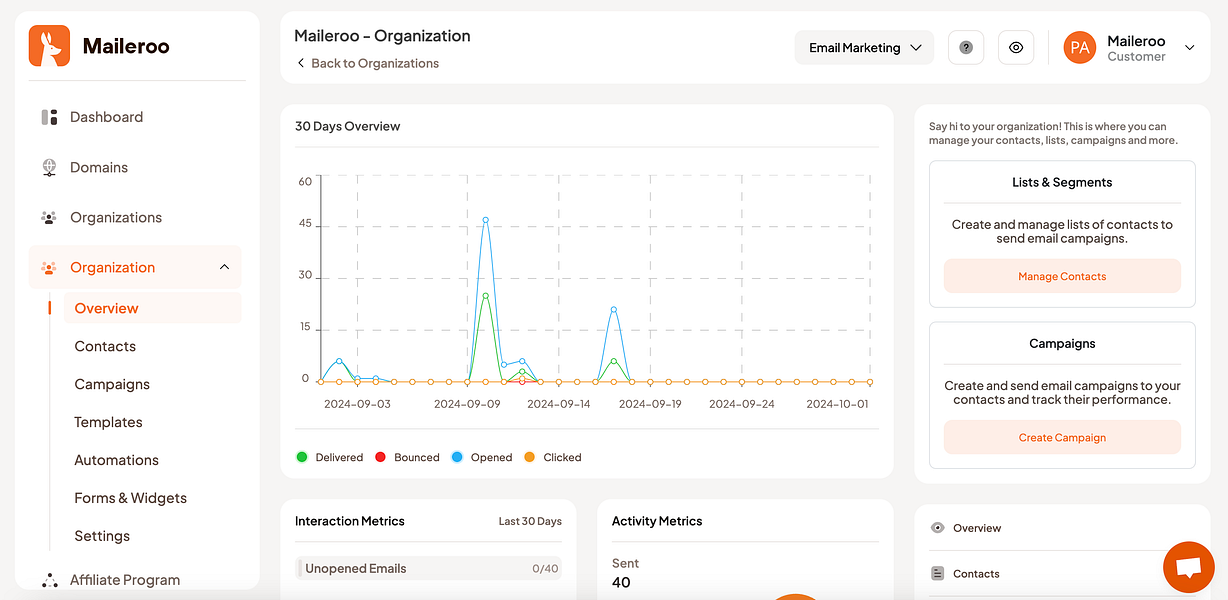Open the Email Marketing dropdown
The image size is (1228, 600).
[865, 48]
